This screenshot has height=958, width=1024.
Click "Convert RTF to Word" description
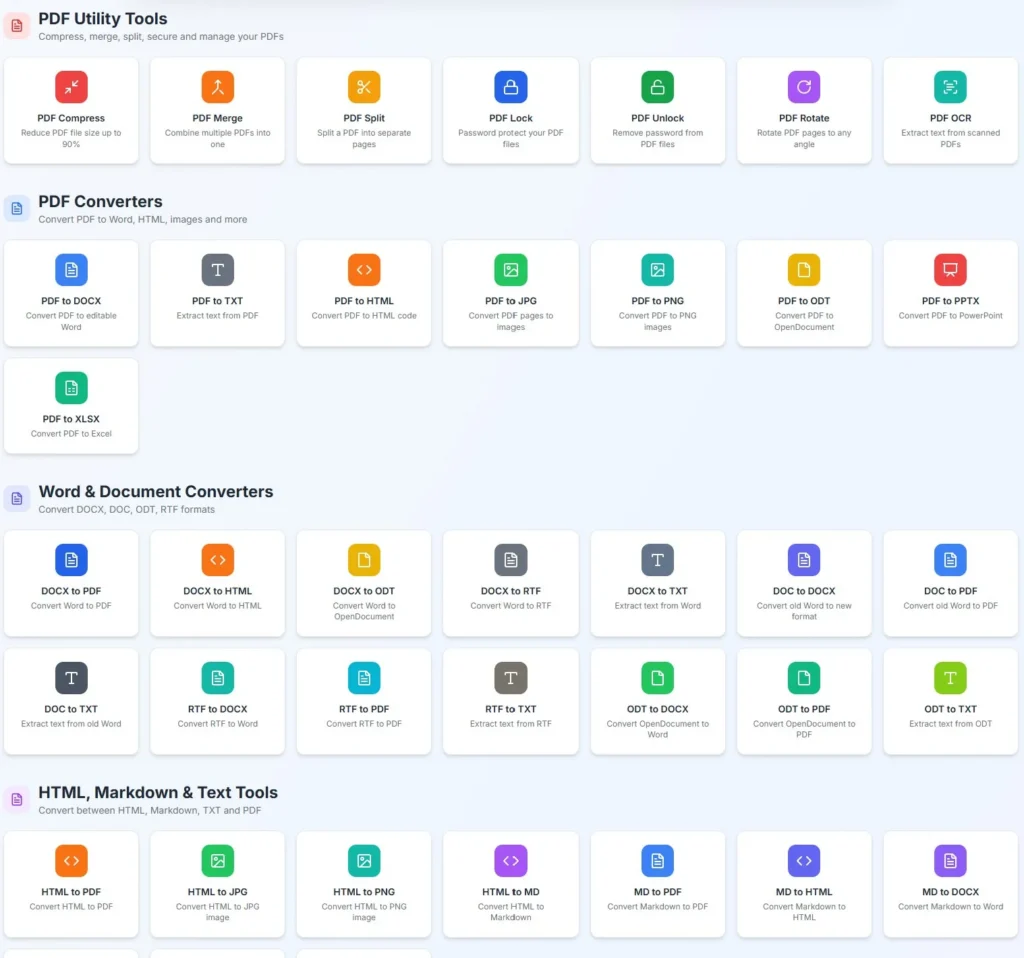[217, 724]
